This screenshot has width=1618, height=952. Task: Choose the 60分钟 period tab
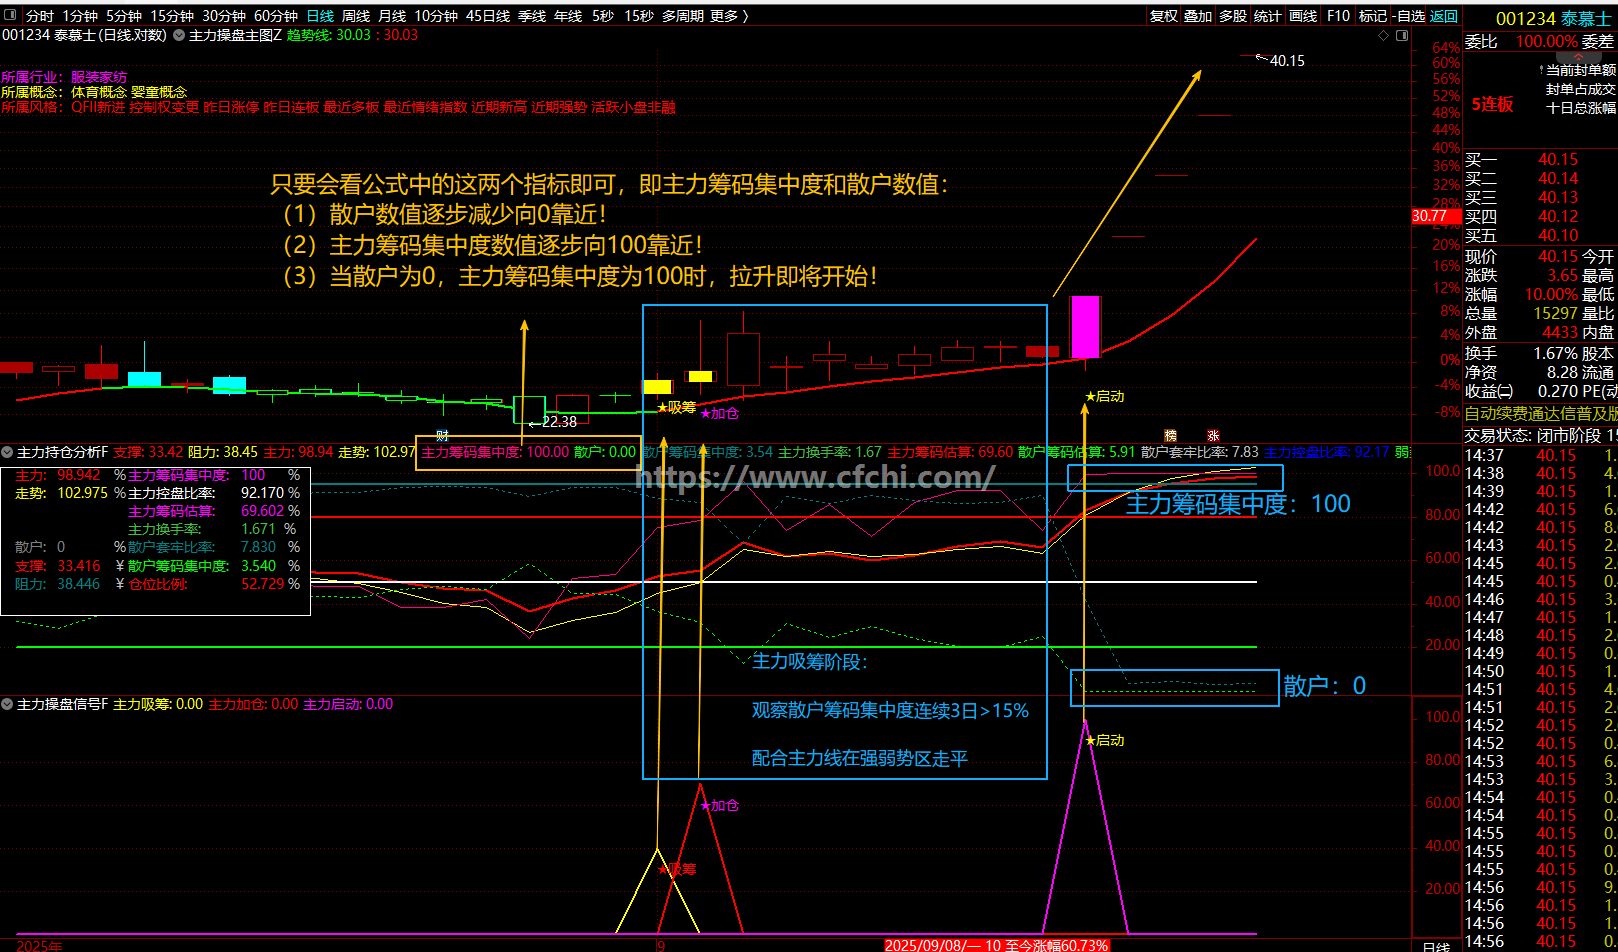click(276, 16)
